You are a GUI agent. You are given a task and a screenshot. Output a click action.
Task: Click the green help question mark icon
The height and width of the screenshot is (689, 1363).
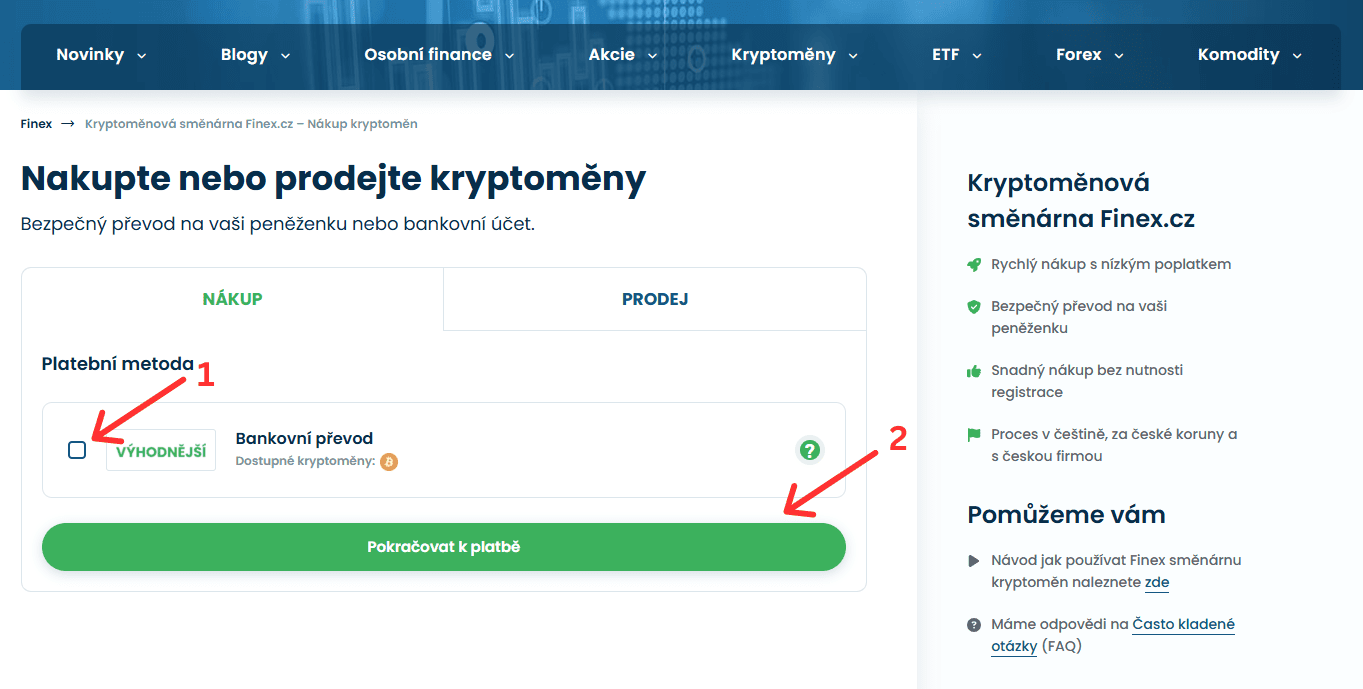810,450
